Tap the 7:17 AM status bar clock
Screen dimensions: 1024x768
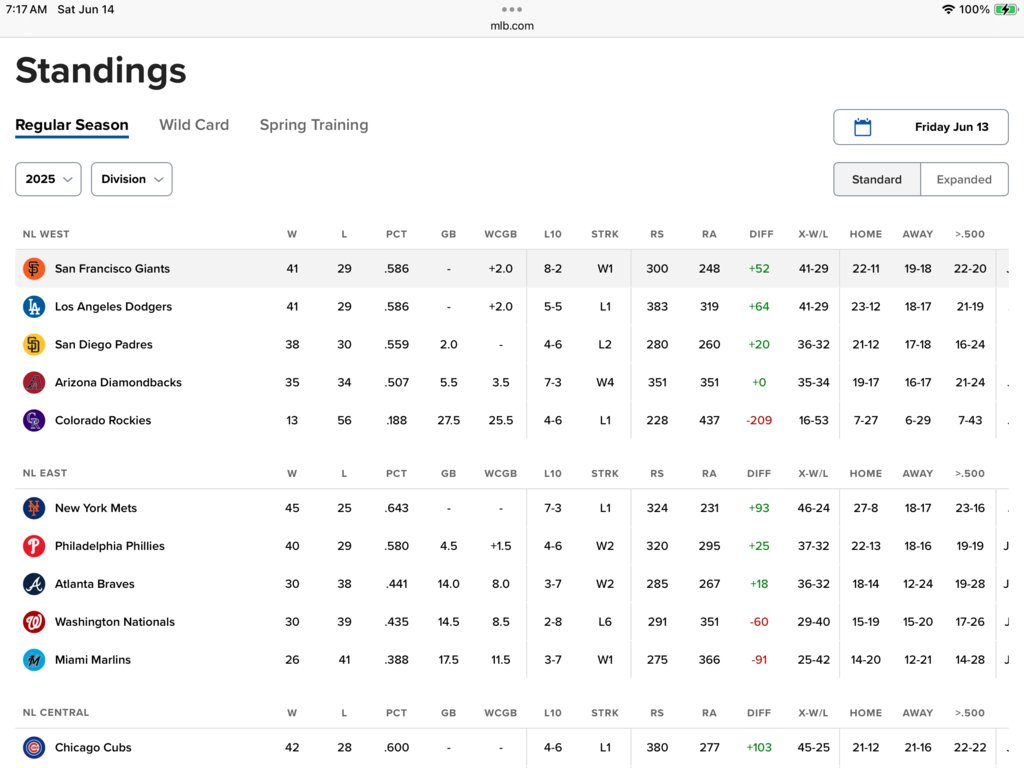click(26, 9)
